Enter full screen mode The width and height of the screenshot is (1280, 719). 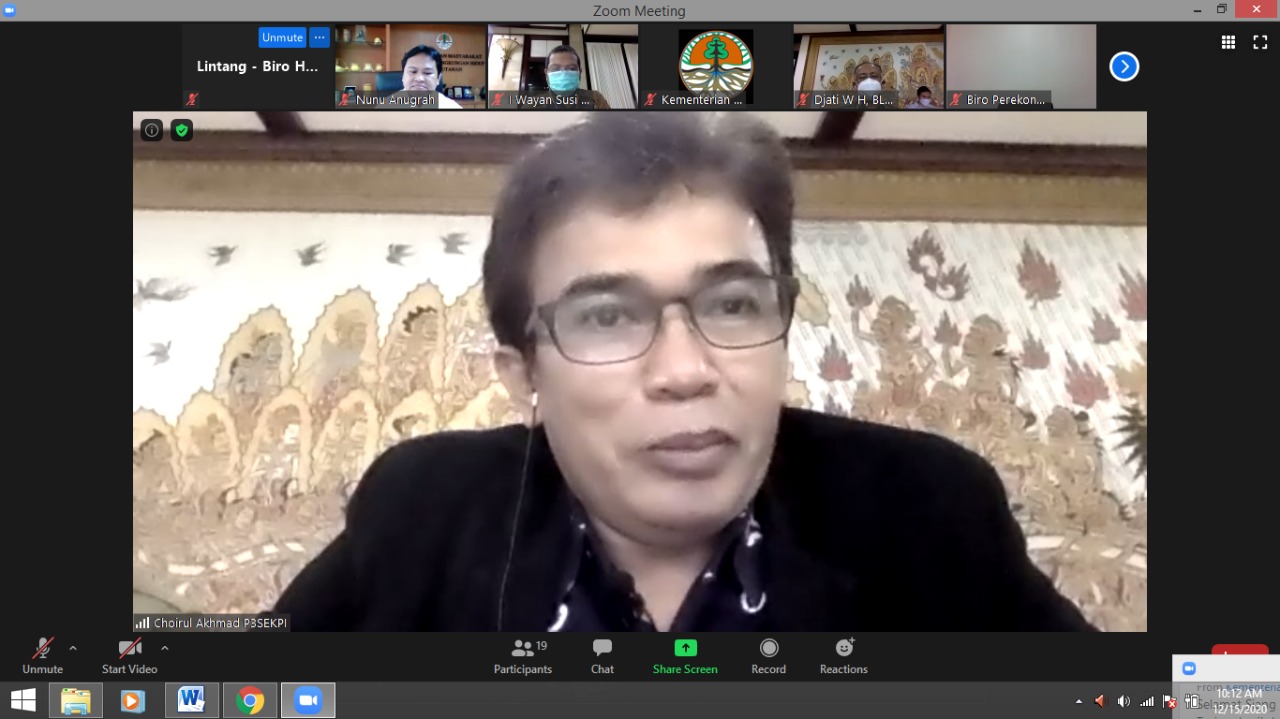point(1260,42)
